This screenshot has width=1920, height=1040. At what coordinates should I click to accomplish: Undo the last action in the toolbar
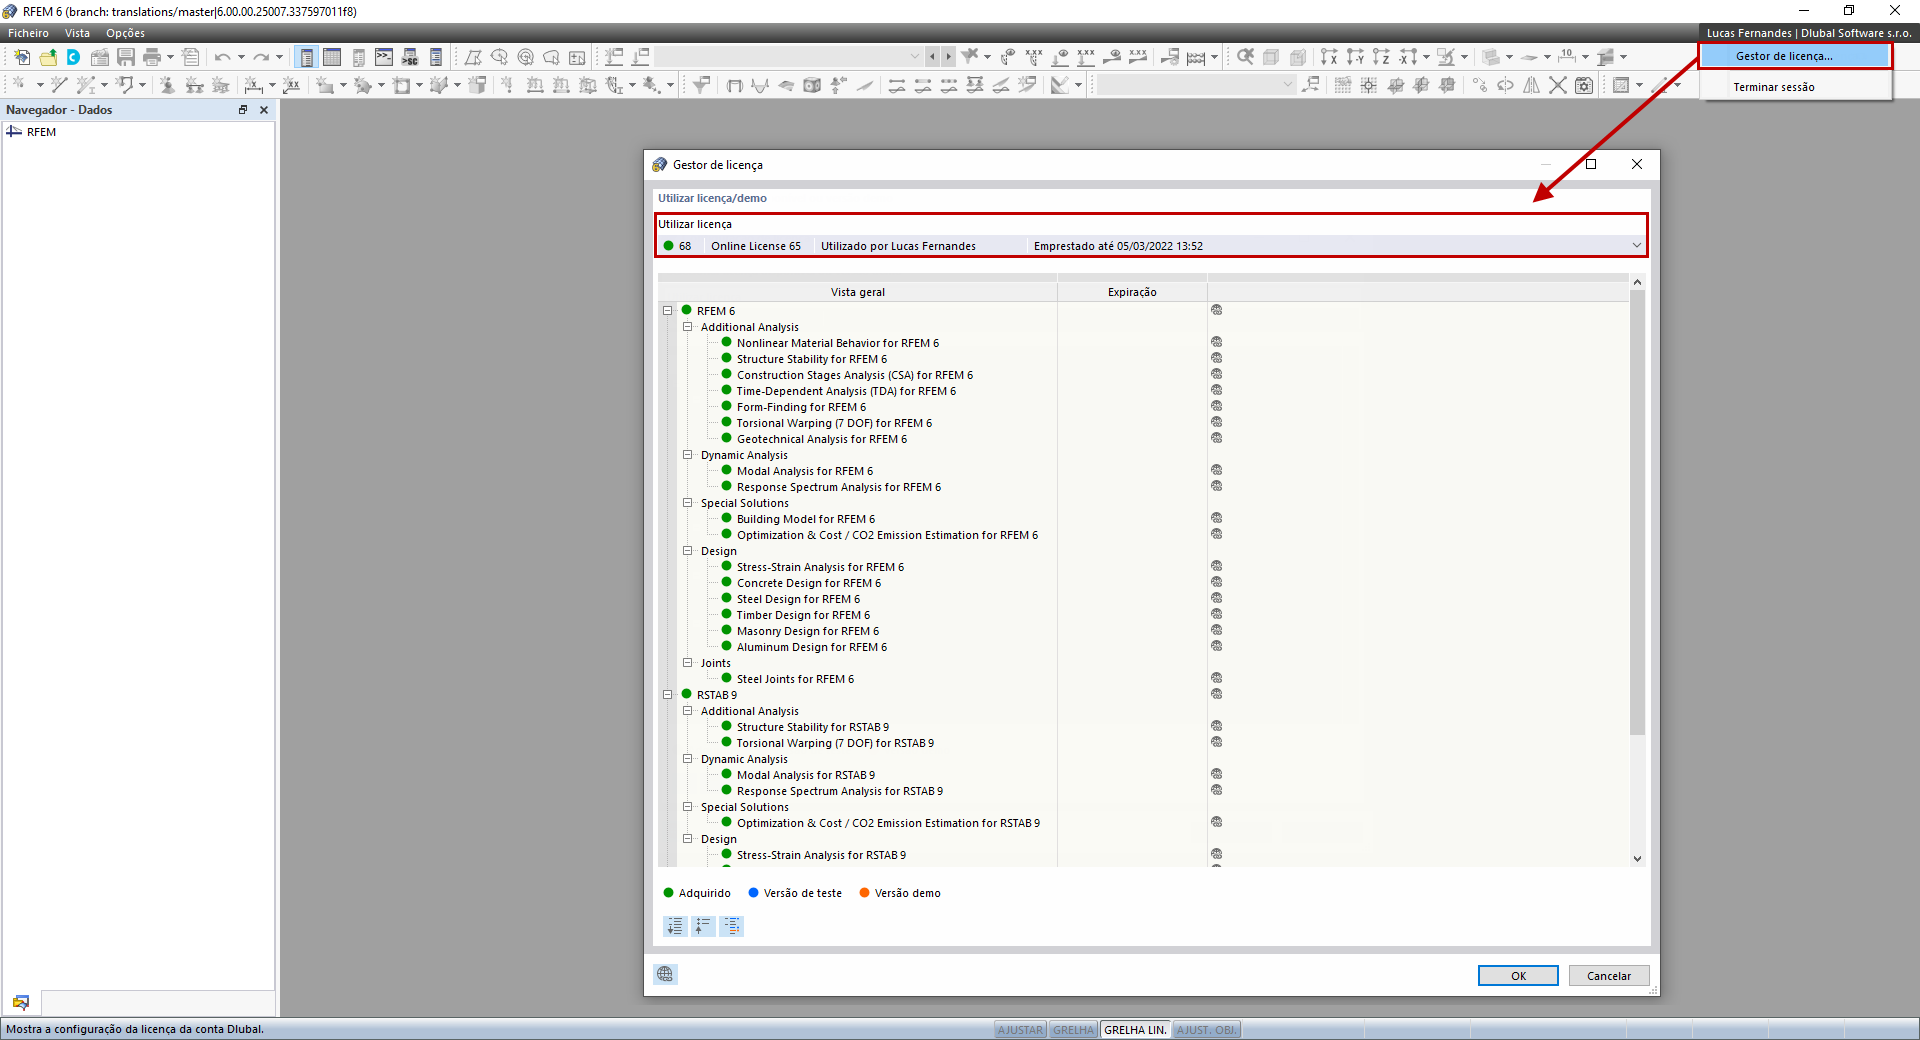pyautogui.click(x=222, y=57)
